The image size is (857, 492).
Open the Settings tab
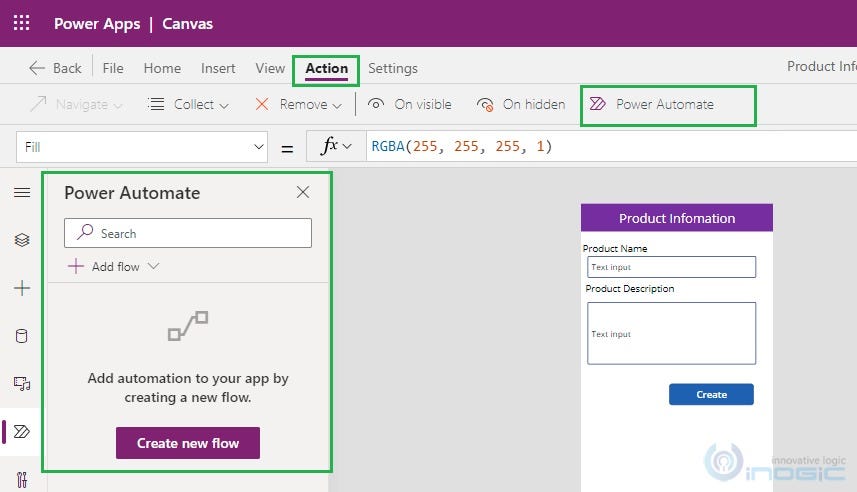tap(392, 68)
